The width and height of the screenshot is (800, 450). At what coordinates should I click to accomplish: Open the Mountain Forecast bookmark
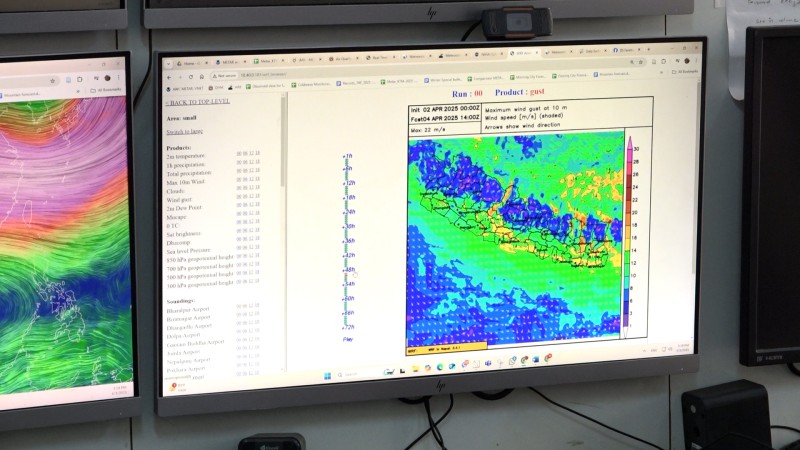[614, 74]
